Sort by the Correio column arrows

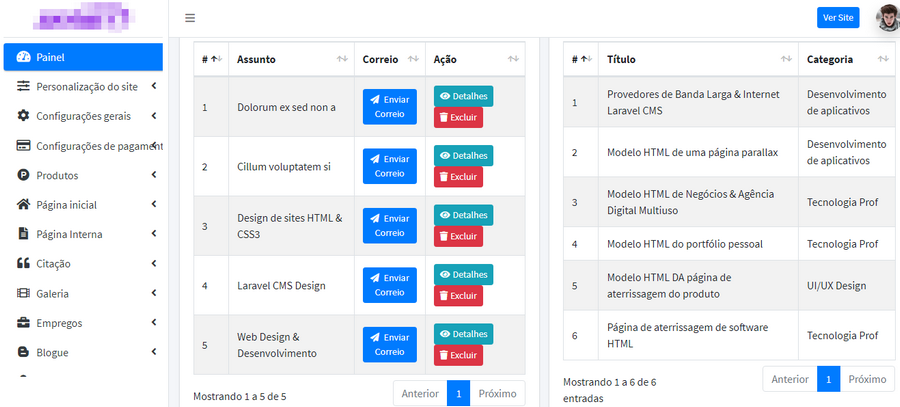(413, 59)
